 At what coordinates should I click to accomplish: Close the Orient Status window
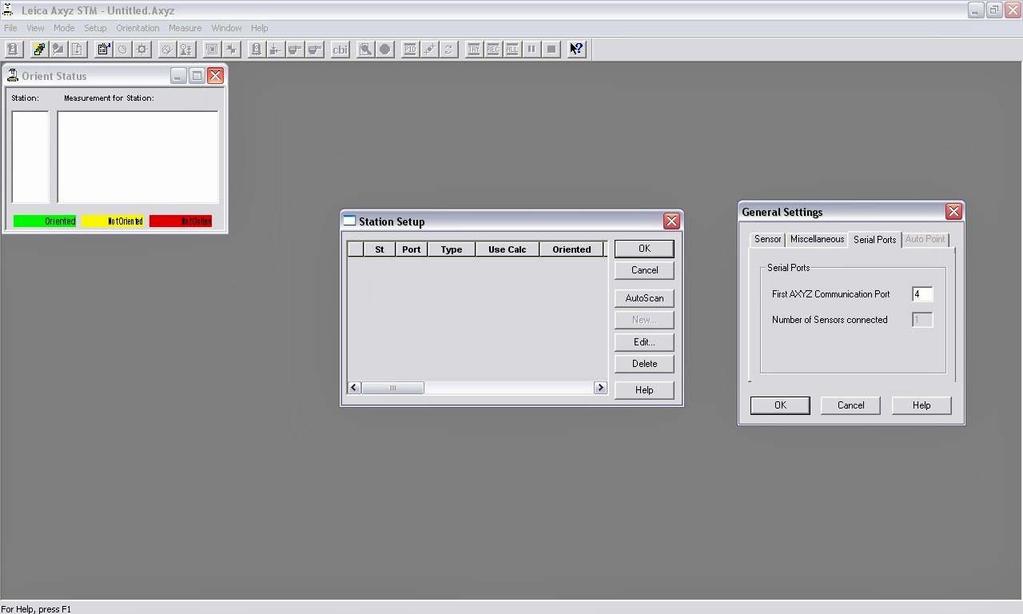pyautogui.click(x=215, y=76)
